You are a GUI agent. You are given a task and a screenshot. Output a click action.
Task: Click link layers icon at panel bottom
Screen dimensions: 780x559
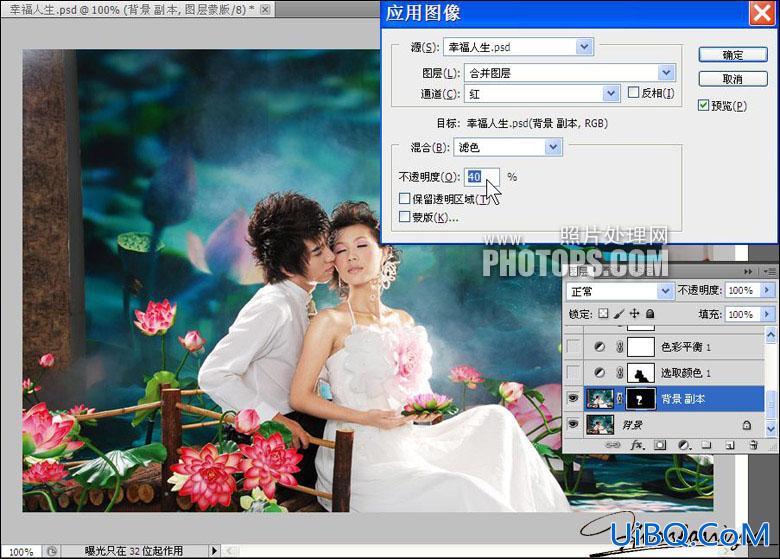pyautogui.click(x=612, y=445)
